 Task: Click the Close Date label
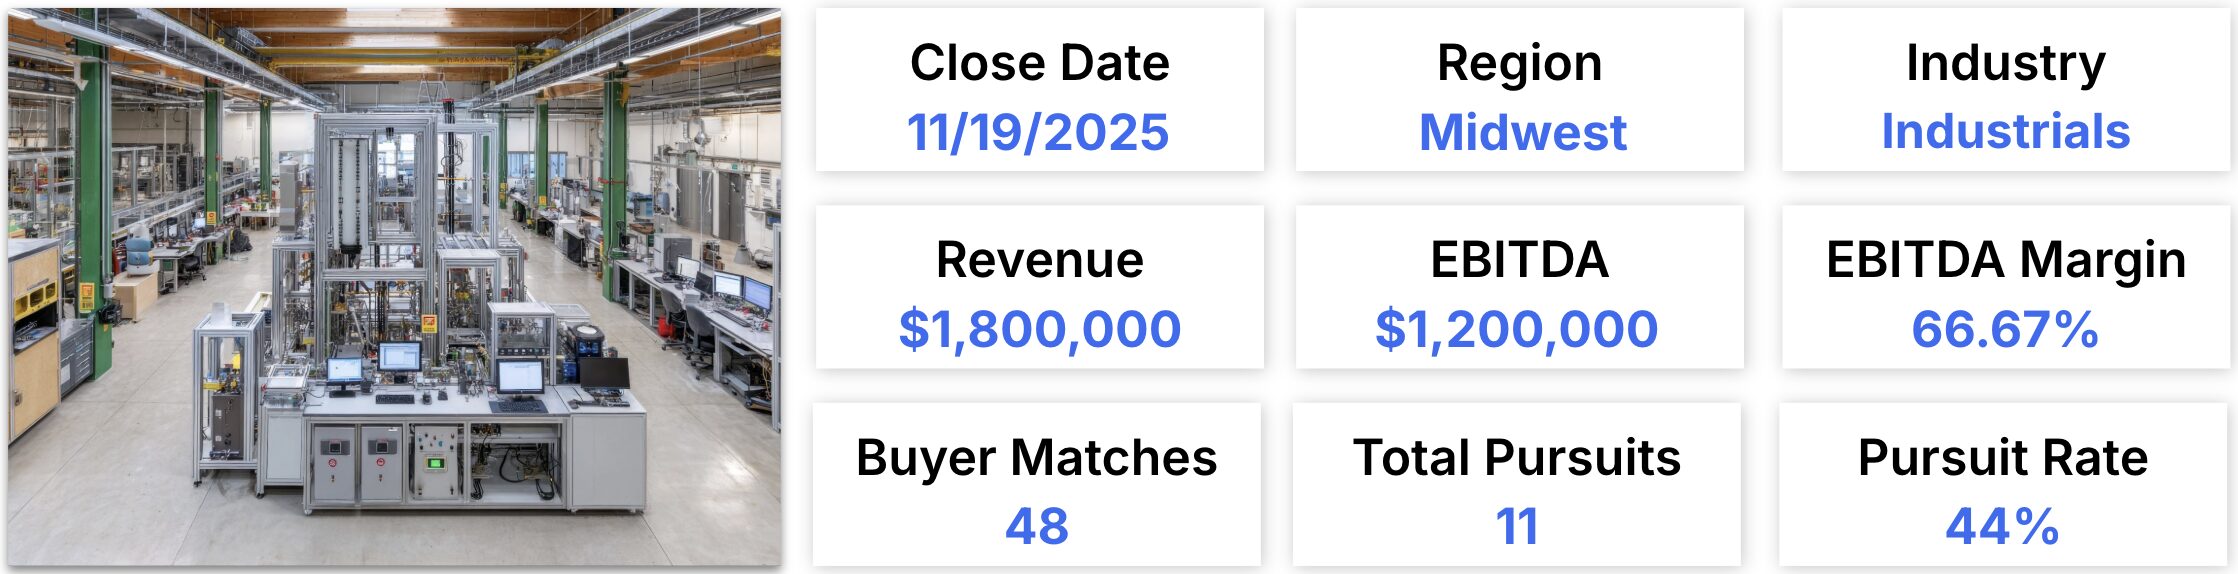click(1039, 63)
